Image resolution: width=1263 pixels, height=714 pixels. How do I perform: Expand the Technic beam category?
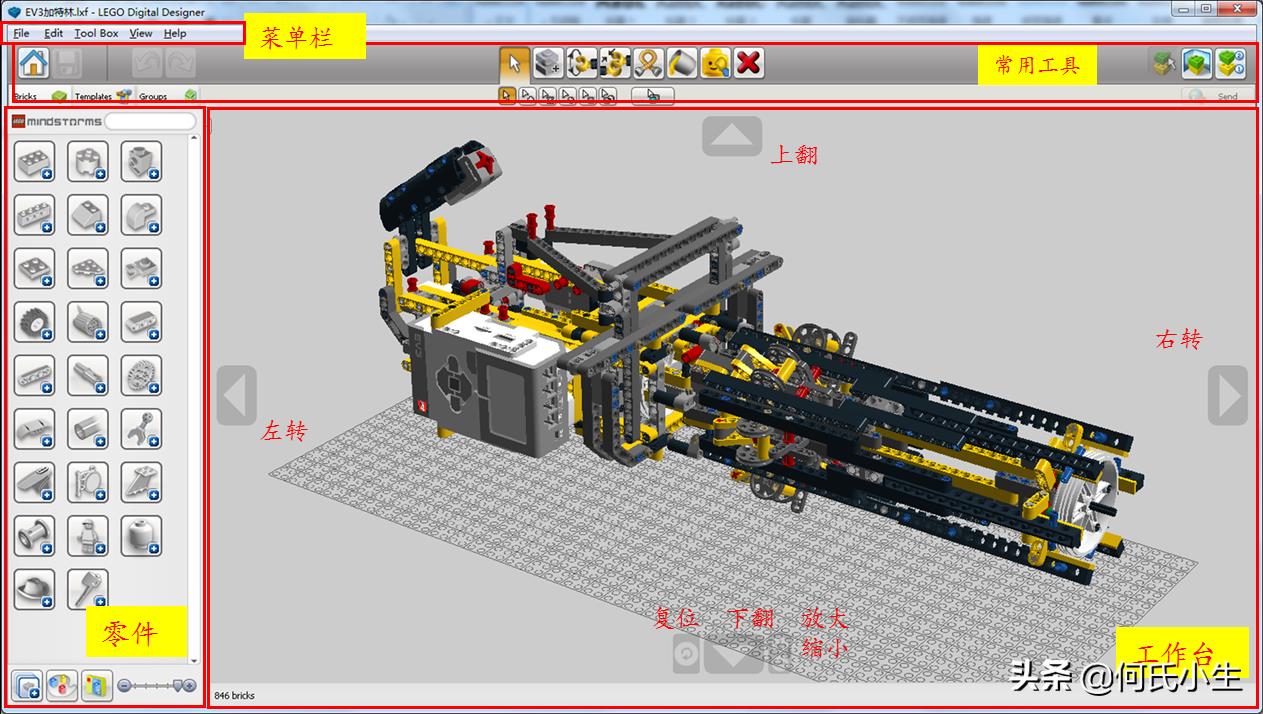[34, 375]
